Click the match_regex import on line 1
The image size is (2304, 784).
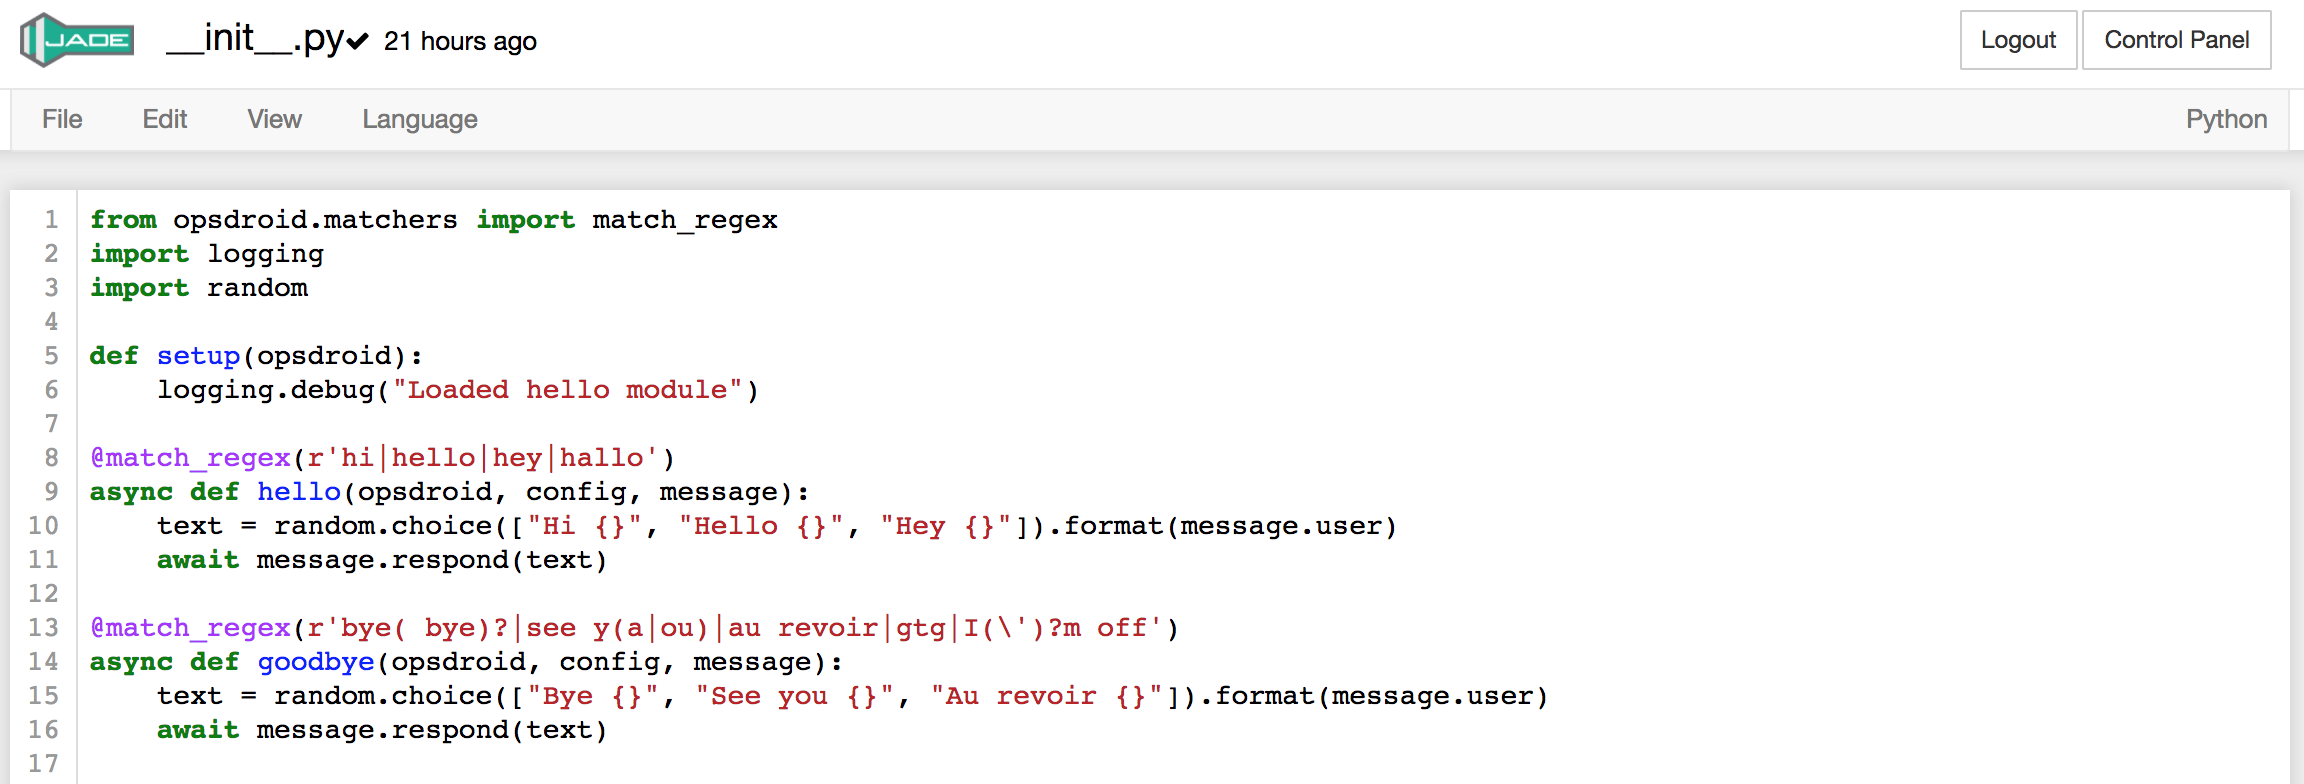[685, 219]
